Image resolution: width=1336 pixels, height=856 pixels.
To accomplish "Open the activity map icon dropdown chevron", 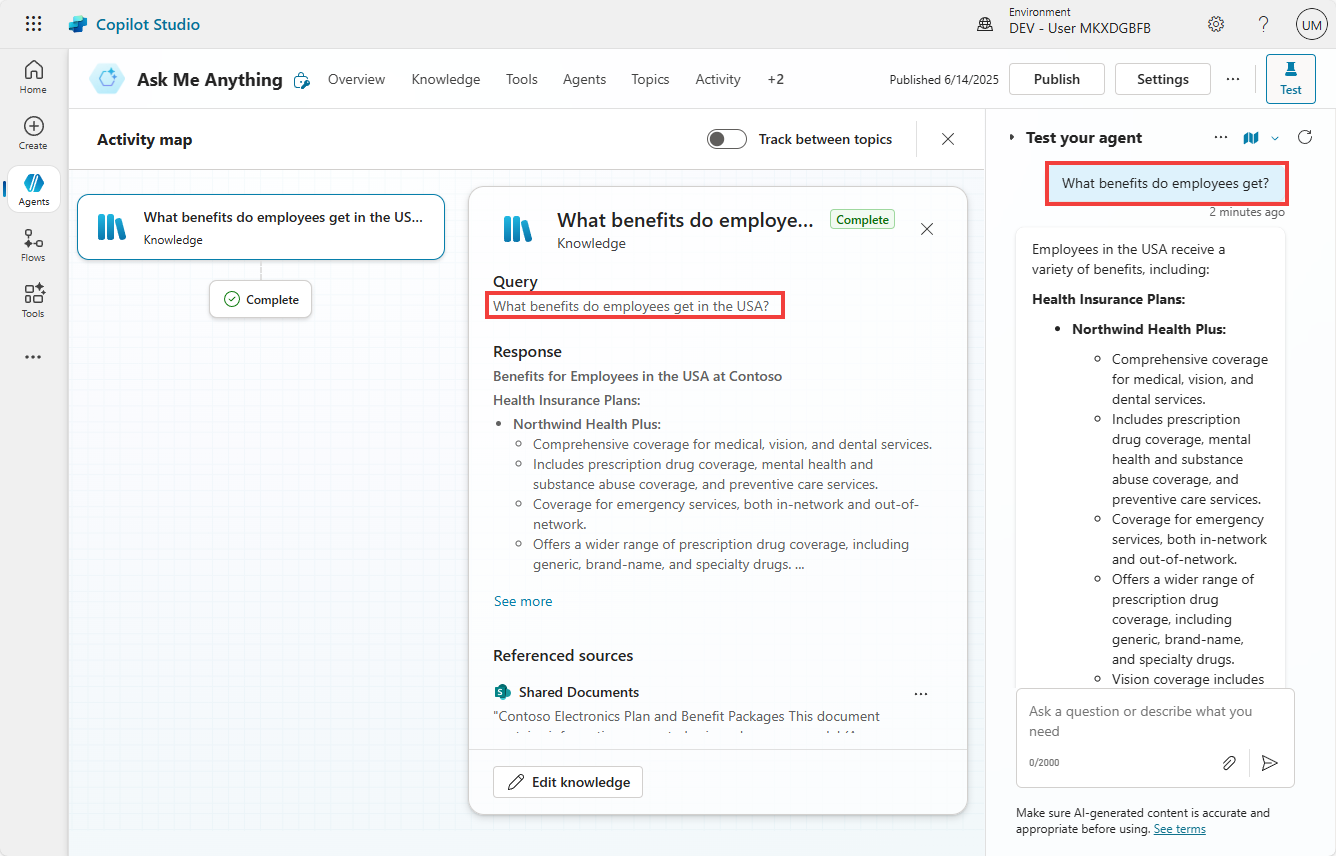I will pos(1275,138).
